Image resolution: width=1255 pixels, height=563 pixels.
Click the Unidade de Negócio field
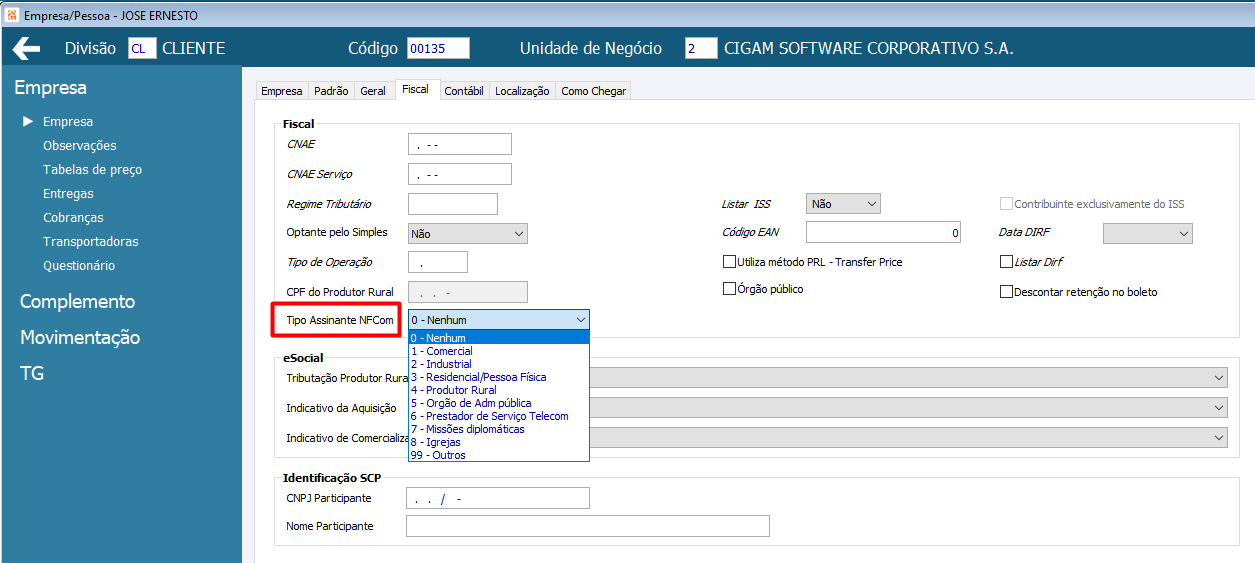click(x=701, y=49)
